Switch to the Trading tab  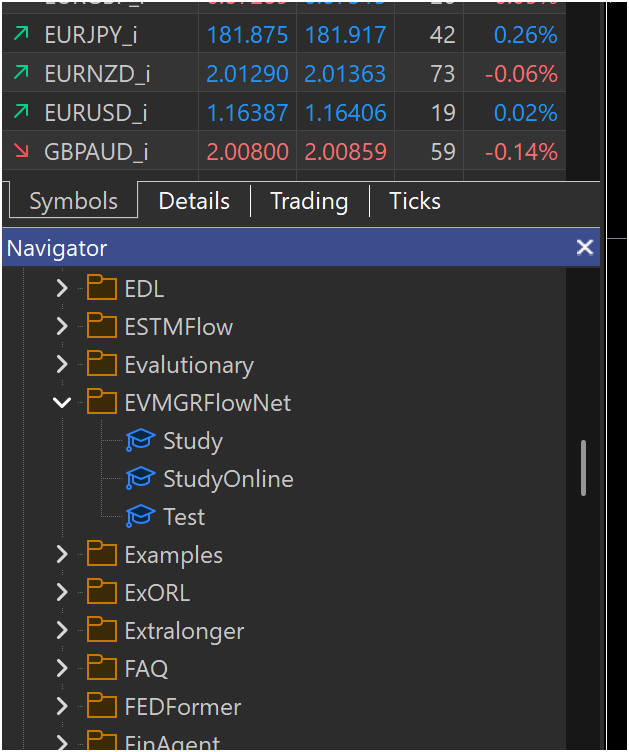[309, 201]
